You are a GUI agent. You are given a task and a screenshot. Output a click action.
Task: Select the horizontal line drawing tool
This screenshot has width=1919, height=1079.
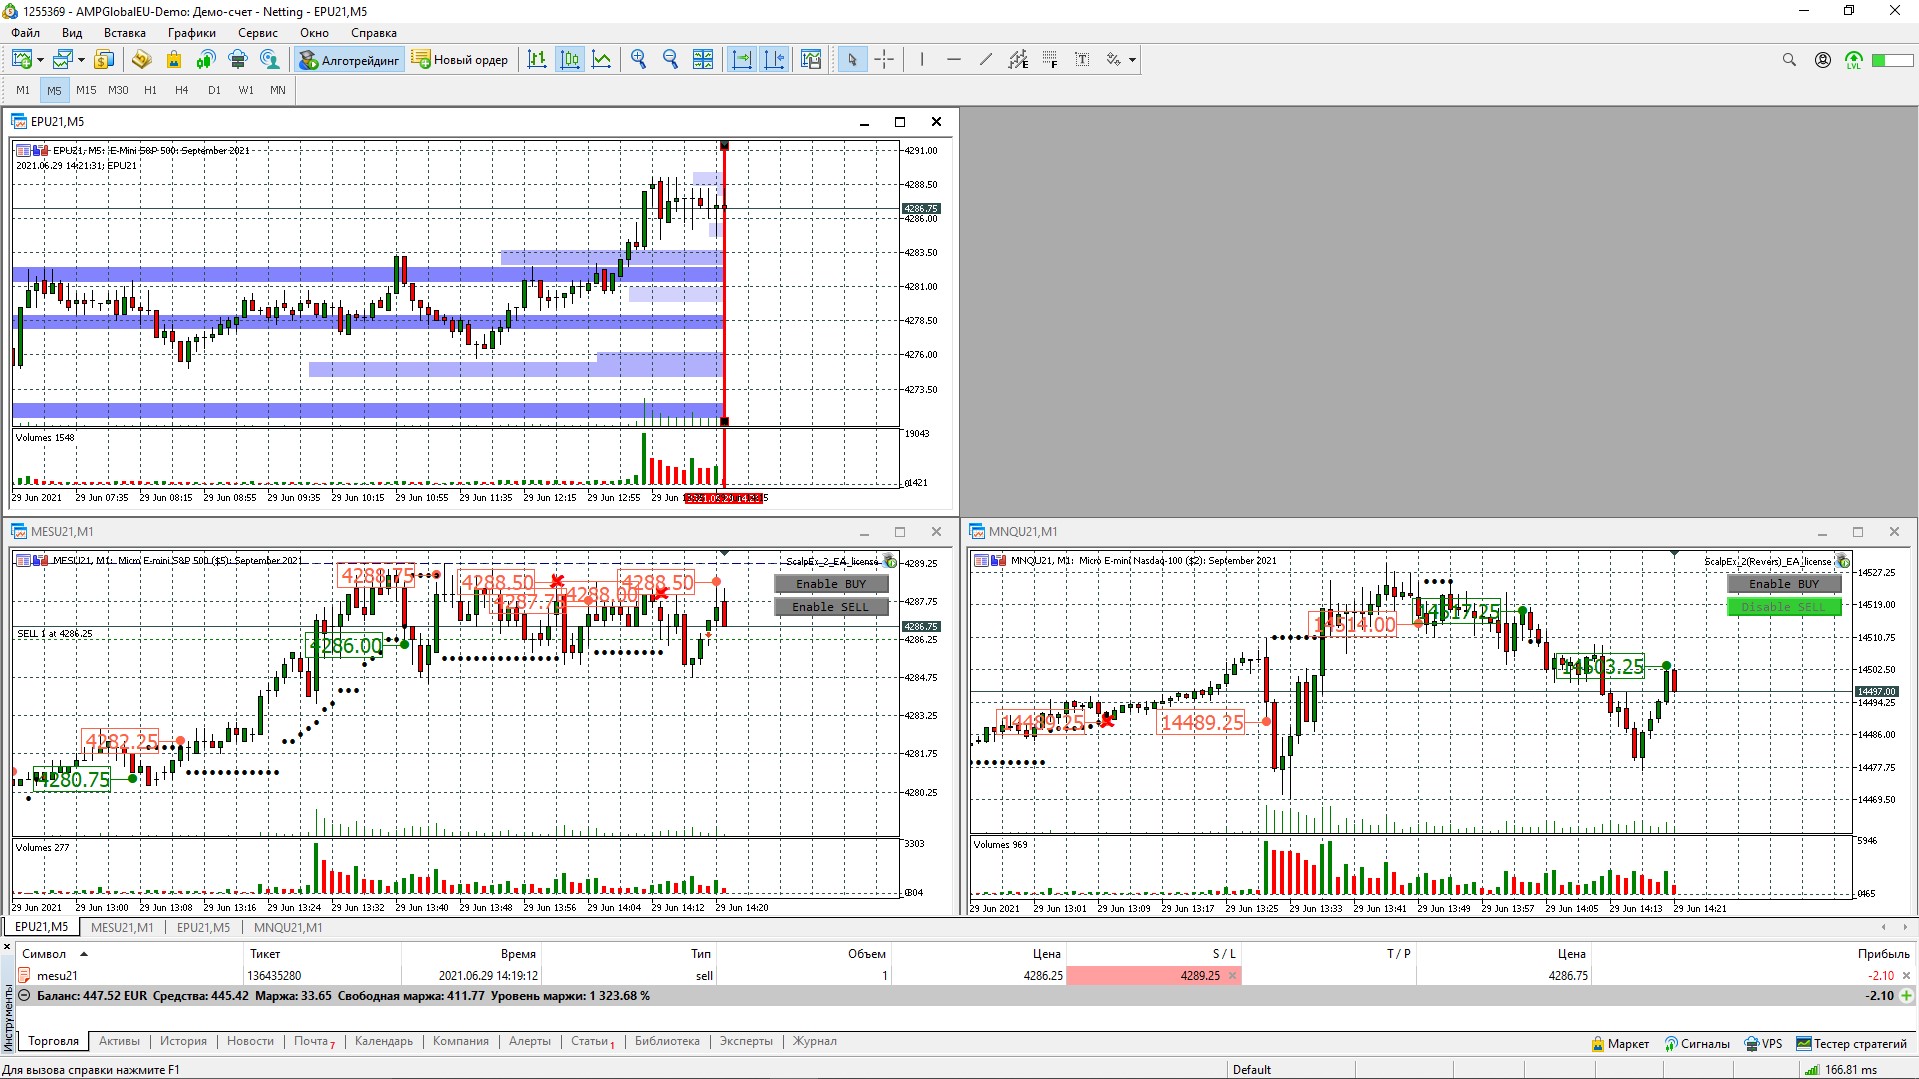pyautogui.click(x=954, y=60)
